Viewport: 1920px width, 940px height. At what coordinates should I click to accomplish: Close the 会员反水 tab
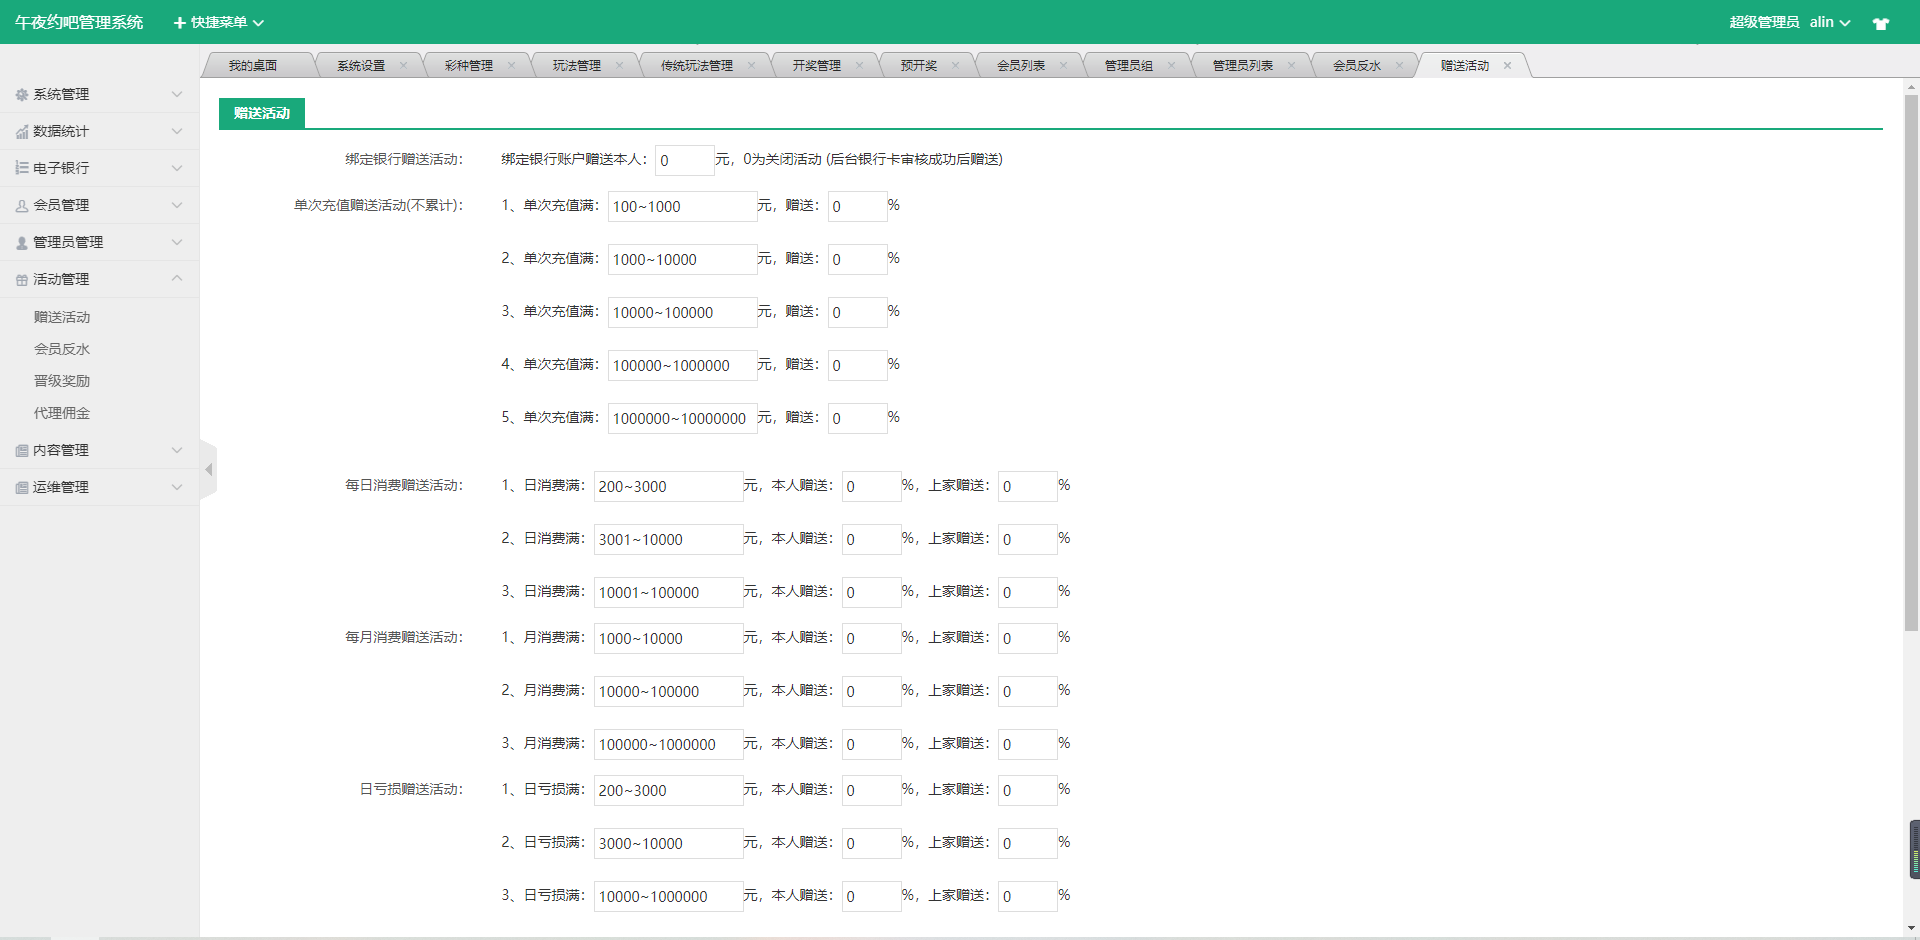coord(1399,66)
